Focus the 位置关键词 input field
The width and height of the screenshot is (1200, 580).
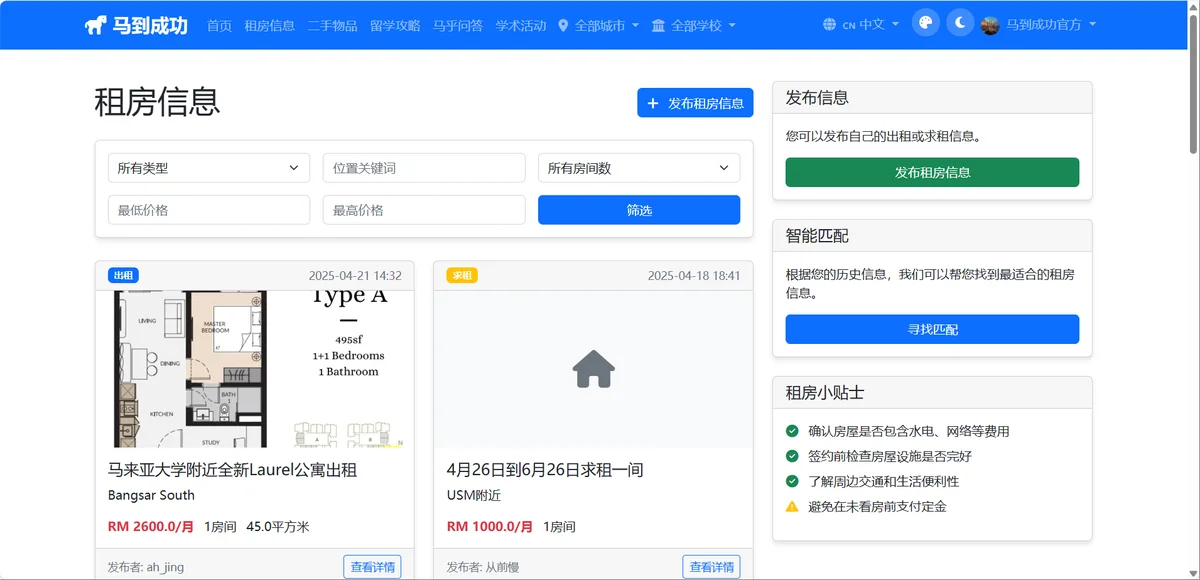(424, 168)
